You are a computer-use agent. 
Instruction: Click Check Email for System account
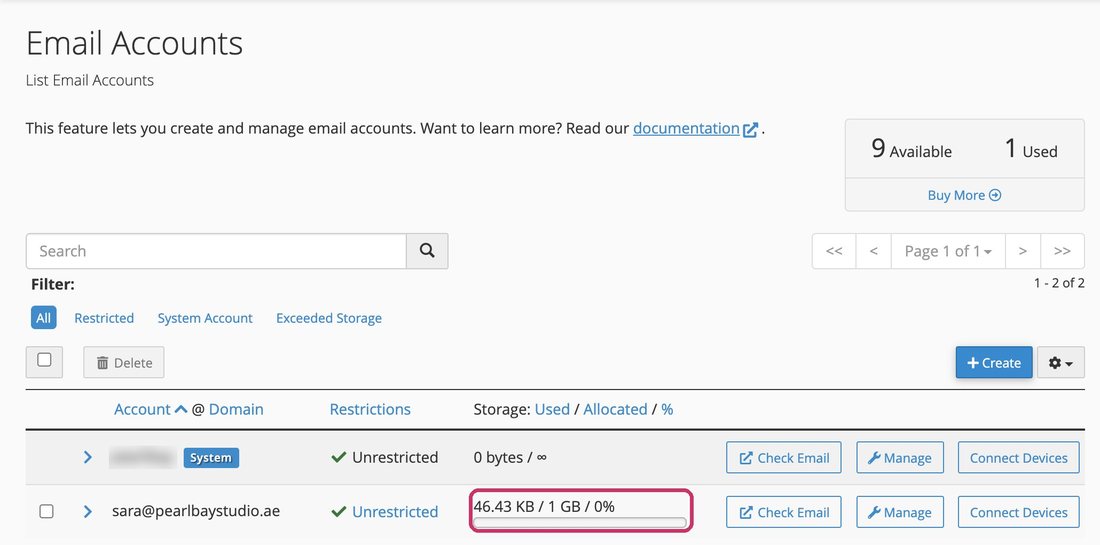tap(784, 458)
